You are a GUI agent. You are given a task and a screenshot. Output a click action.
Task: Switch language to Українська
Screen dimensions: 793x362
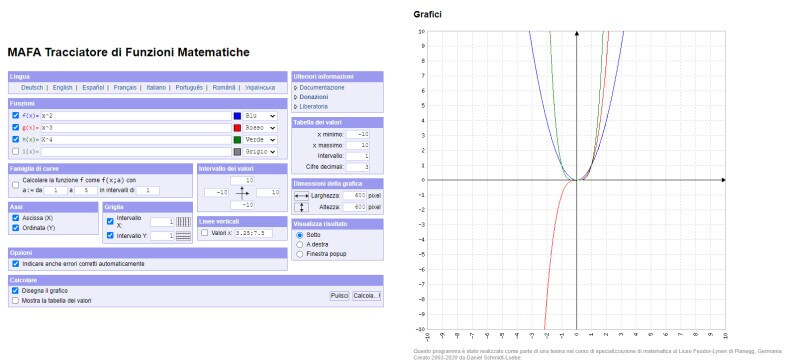260,87
